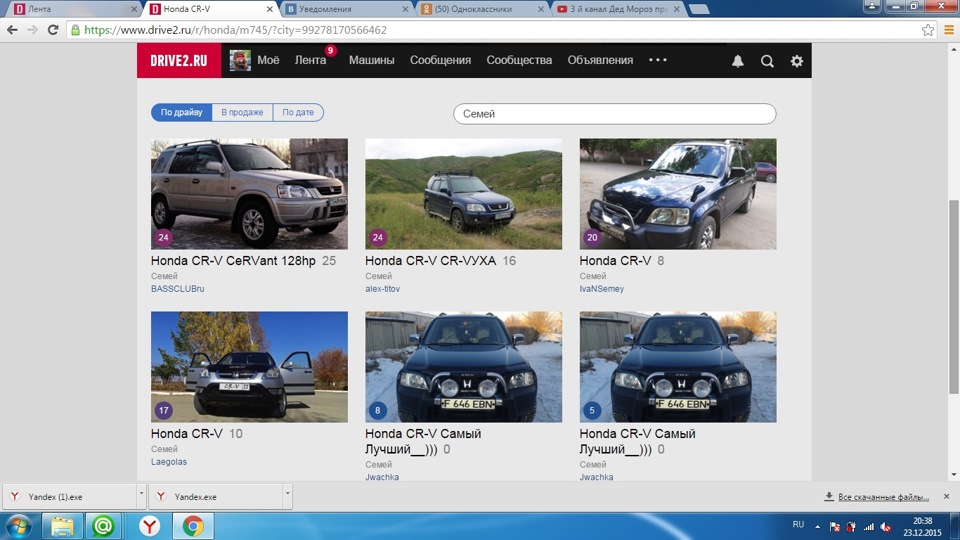Screen dimensions: 960x540
Task: Switch to the 'Уведомления' browser tab
Action: (x=347, y=9)
